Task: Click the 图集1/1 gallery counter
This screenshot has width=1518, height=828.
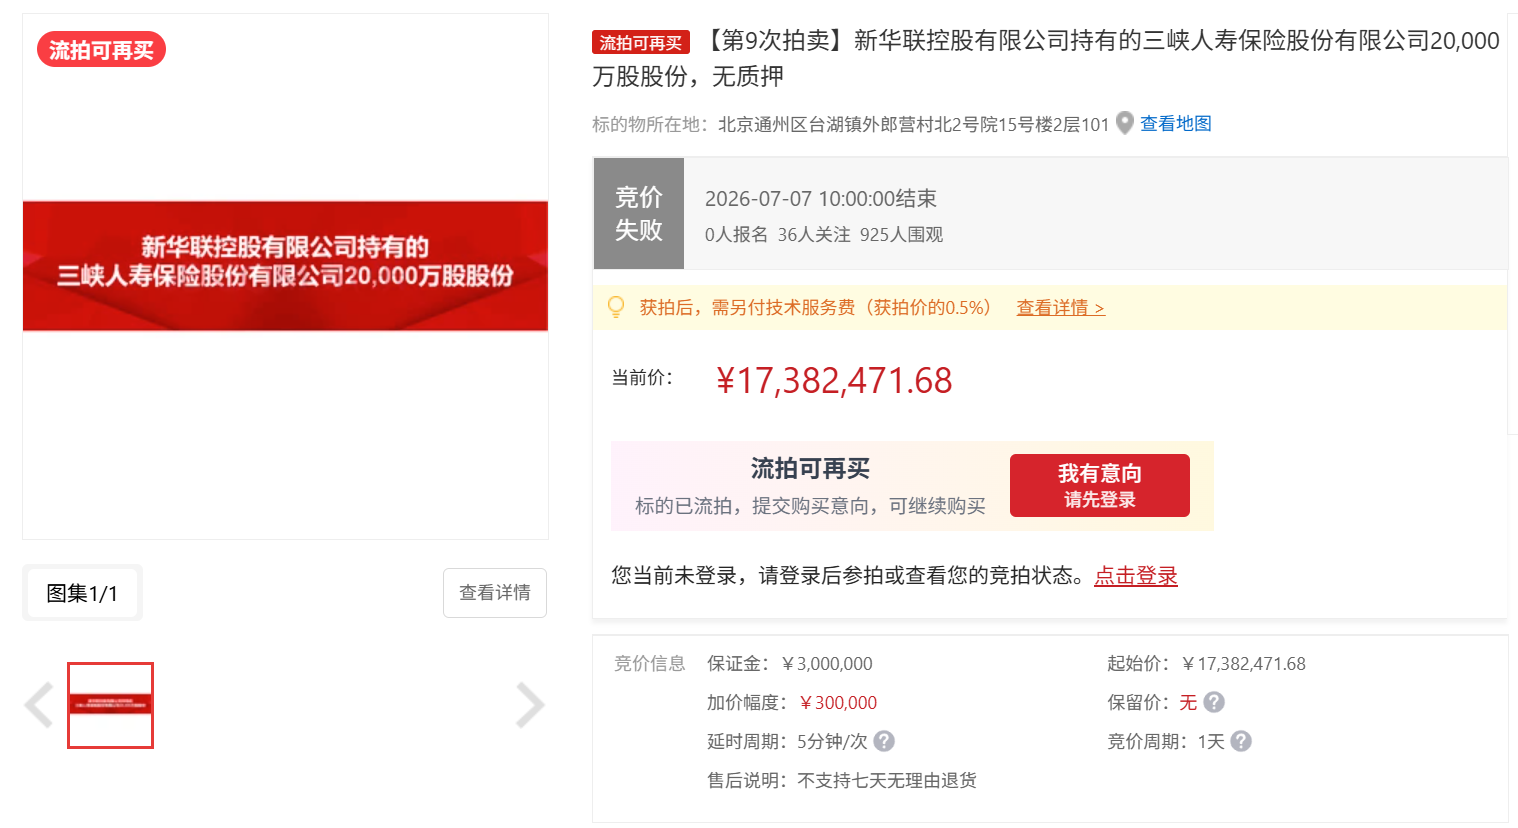Action: tap(82, 593)
